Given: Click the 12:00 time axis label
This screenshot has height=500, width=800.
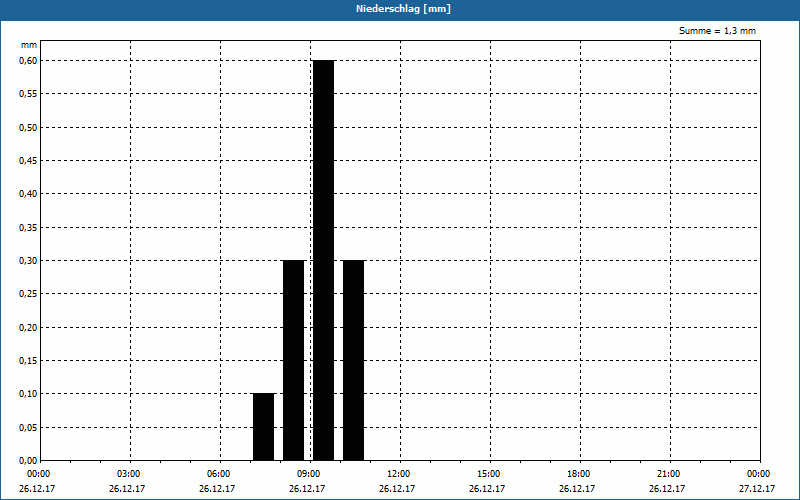Looking at the screenshot, I should point(398,474).
